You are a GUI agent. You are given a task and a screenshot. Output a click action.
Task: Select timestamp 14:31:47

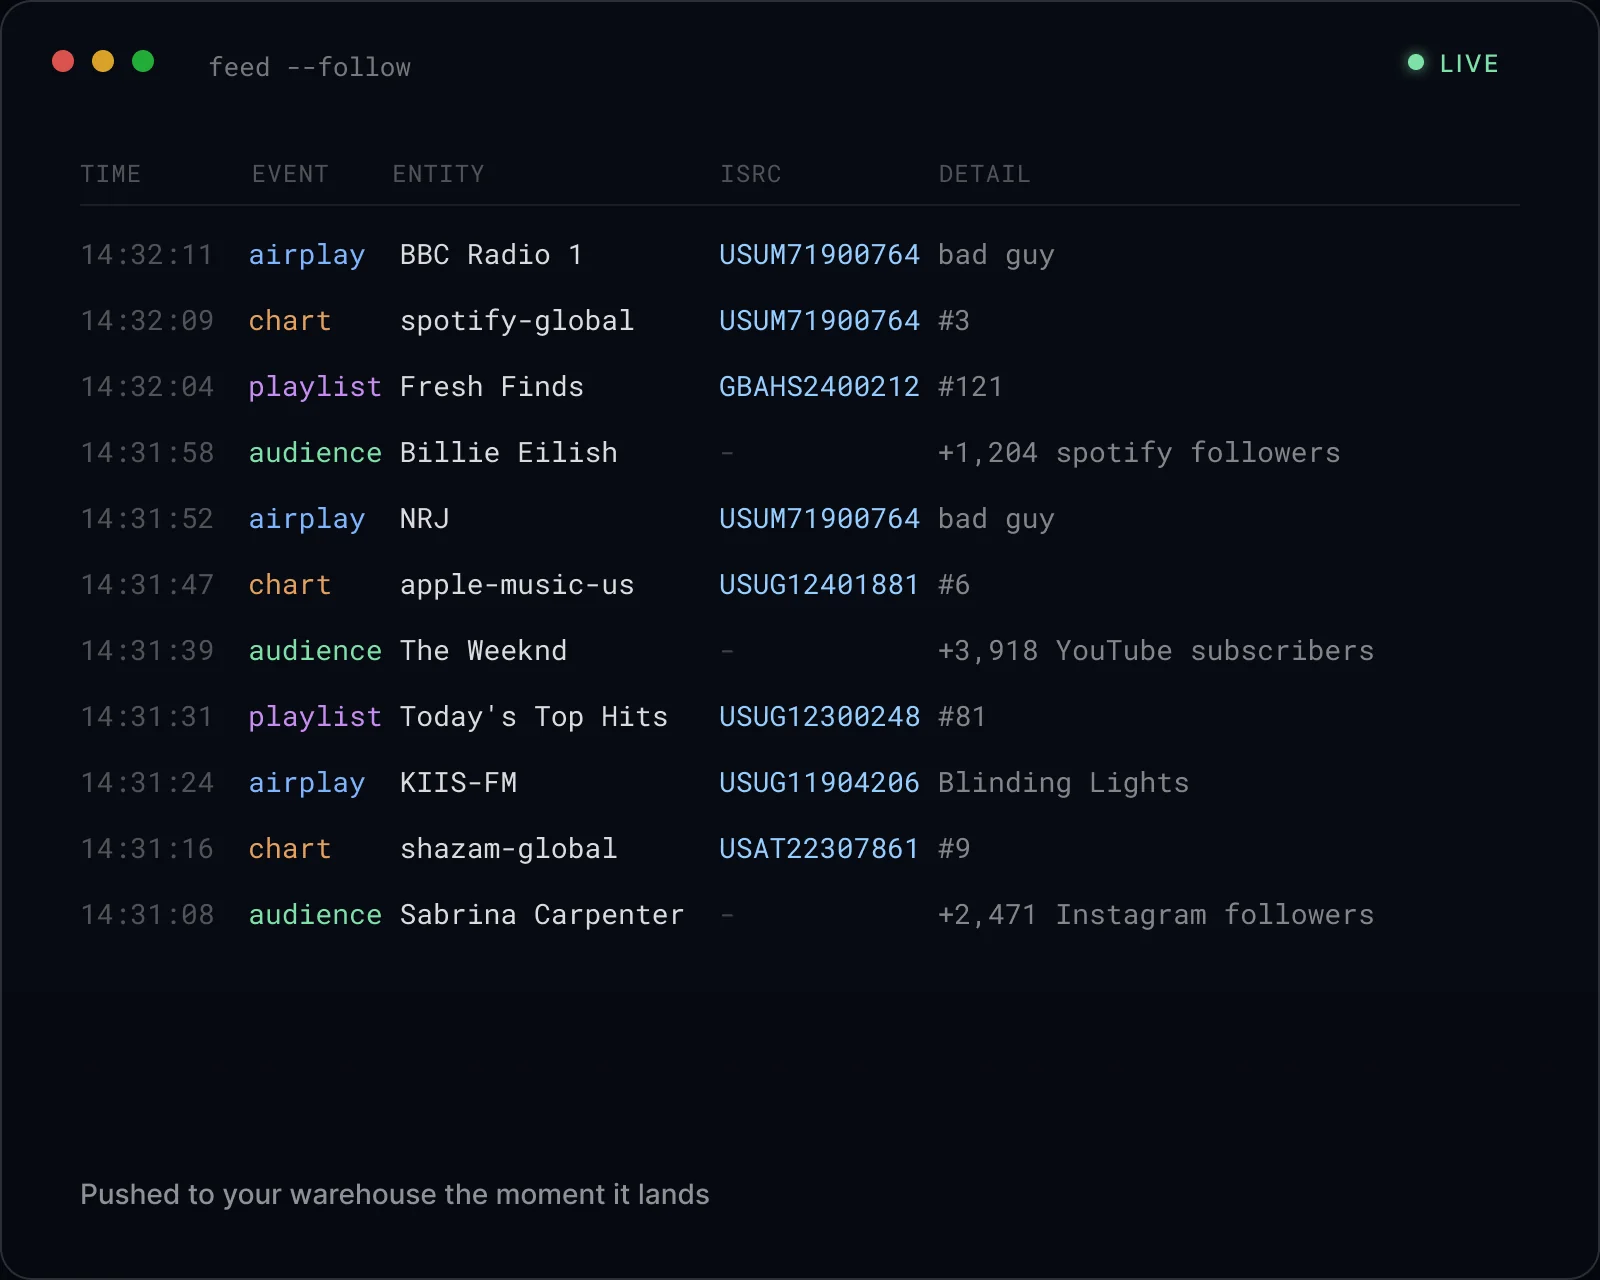tap(147, 585)
